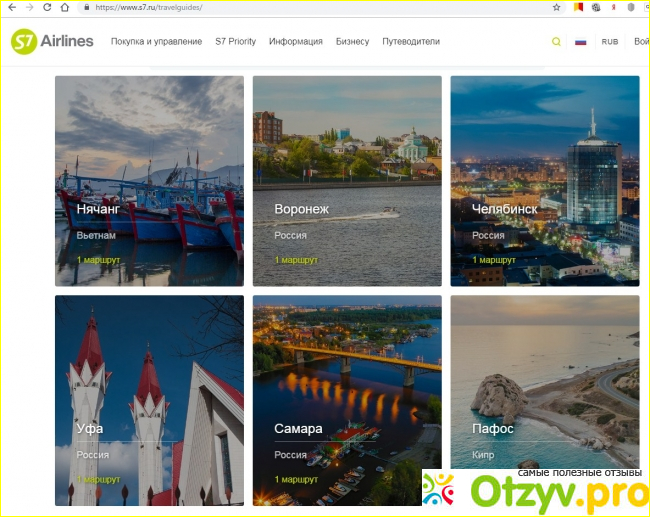Image resolution: width=650 pixels, height=517 pixels.
Task: Reload the page with the refresh icon
Action: coord(46,7)
